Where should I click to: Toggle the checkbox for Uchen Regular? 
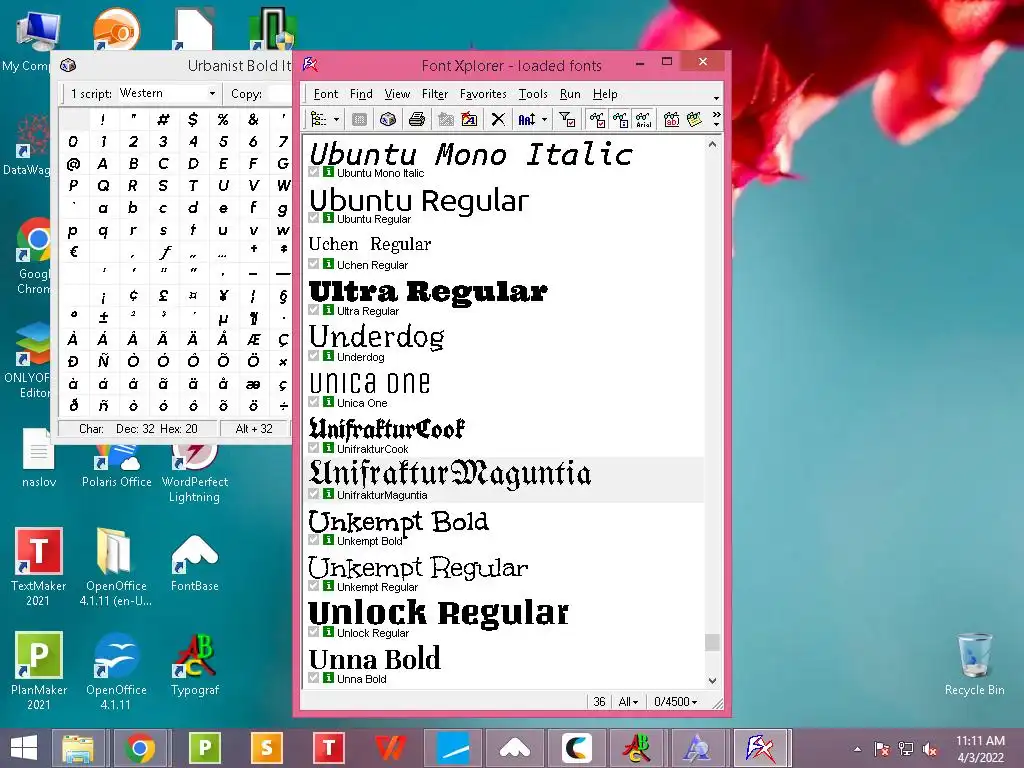[313, 264]
